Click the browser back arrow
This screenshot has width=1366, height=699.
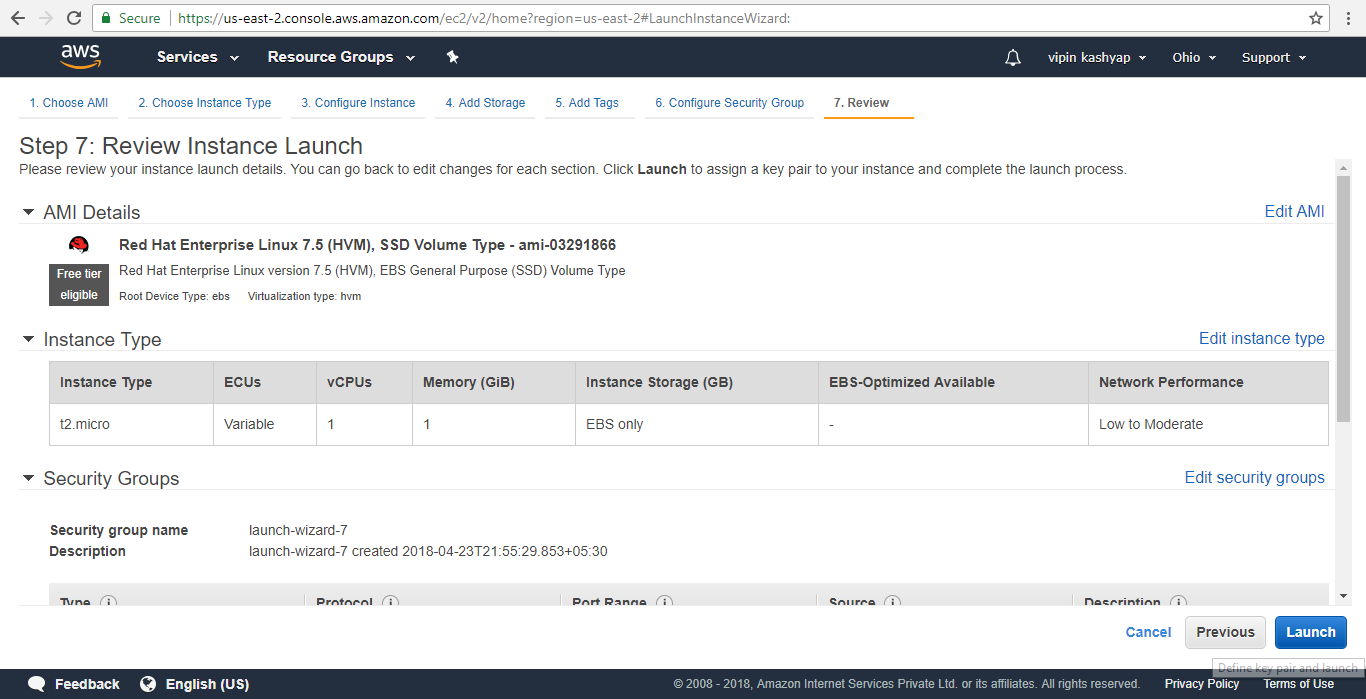(x=18, y=18)
